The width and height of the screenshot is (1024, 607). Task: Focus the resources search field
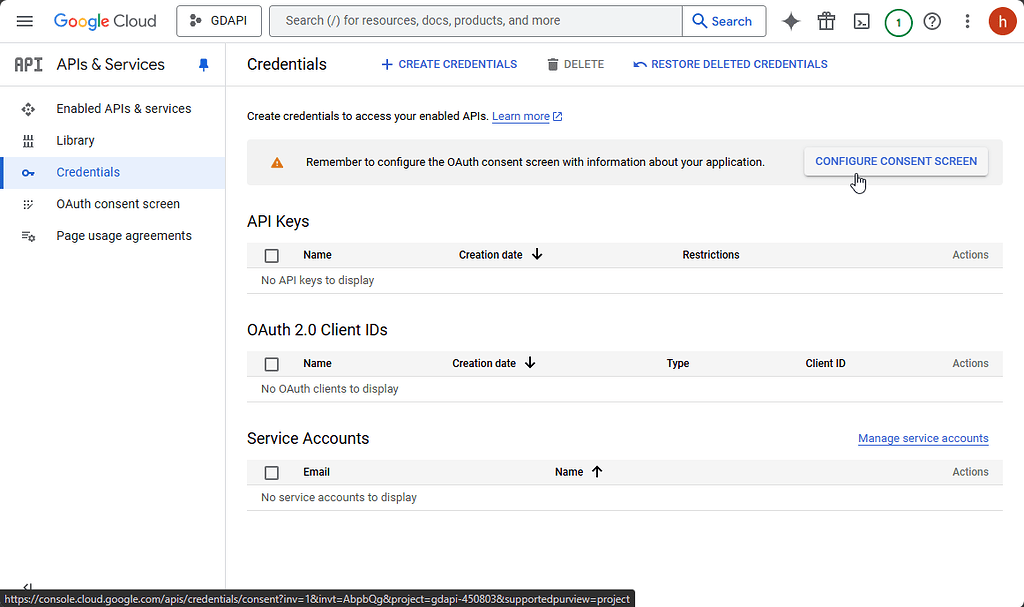tap(475, 21)
